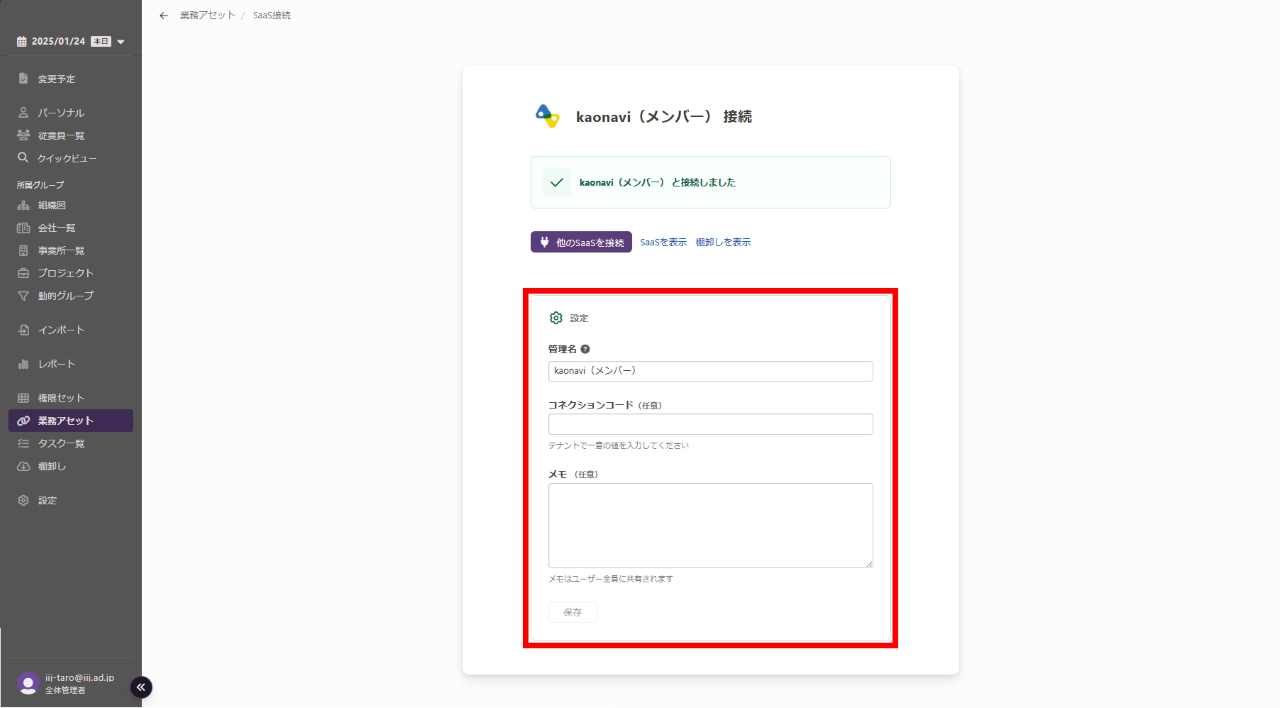1280x708 pixels.
Task: Click the プロジェクト briefcase icon
Action: [23, 273]
